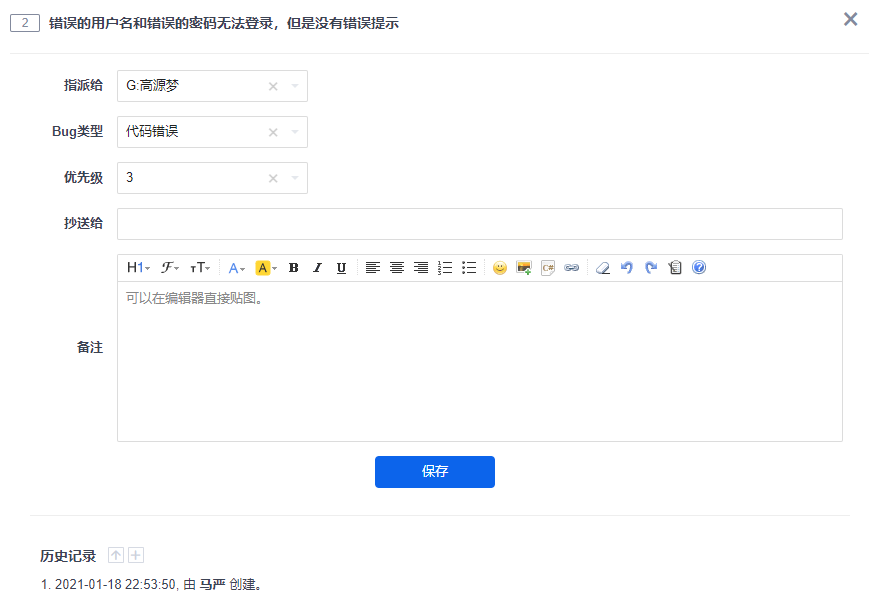Open the text highlight color swatch
Image resolution: width=869 pixels, height=614 pixels.
[264, 267]
